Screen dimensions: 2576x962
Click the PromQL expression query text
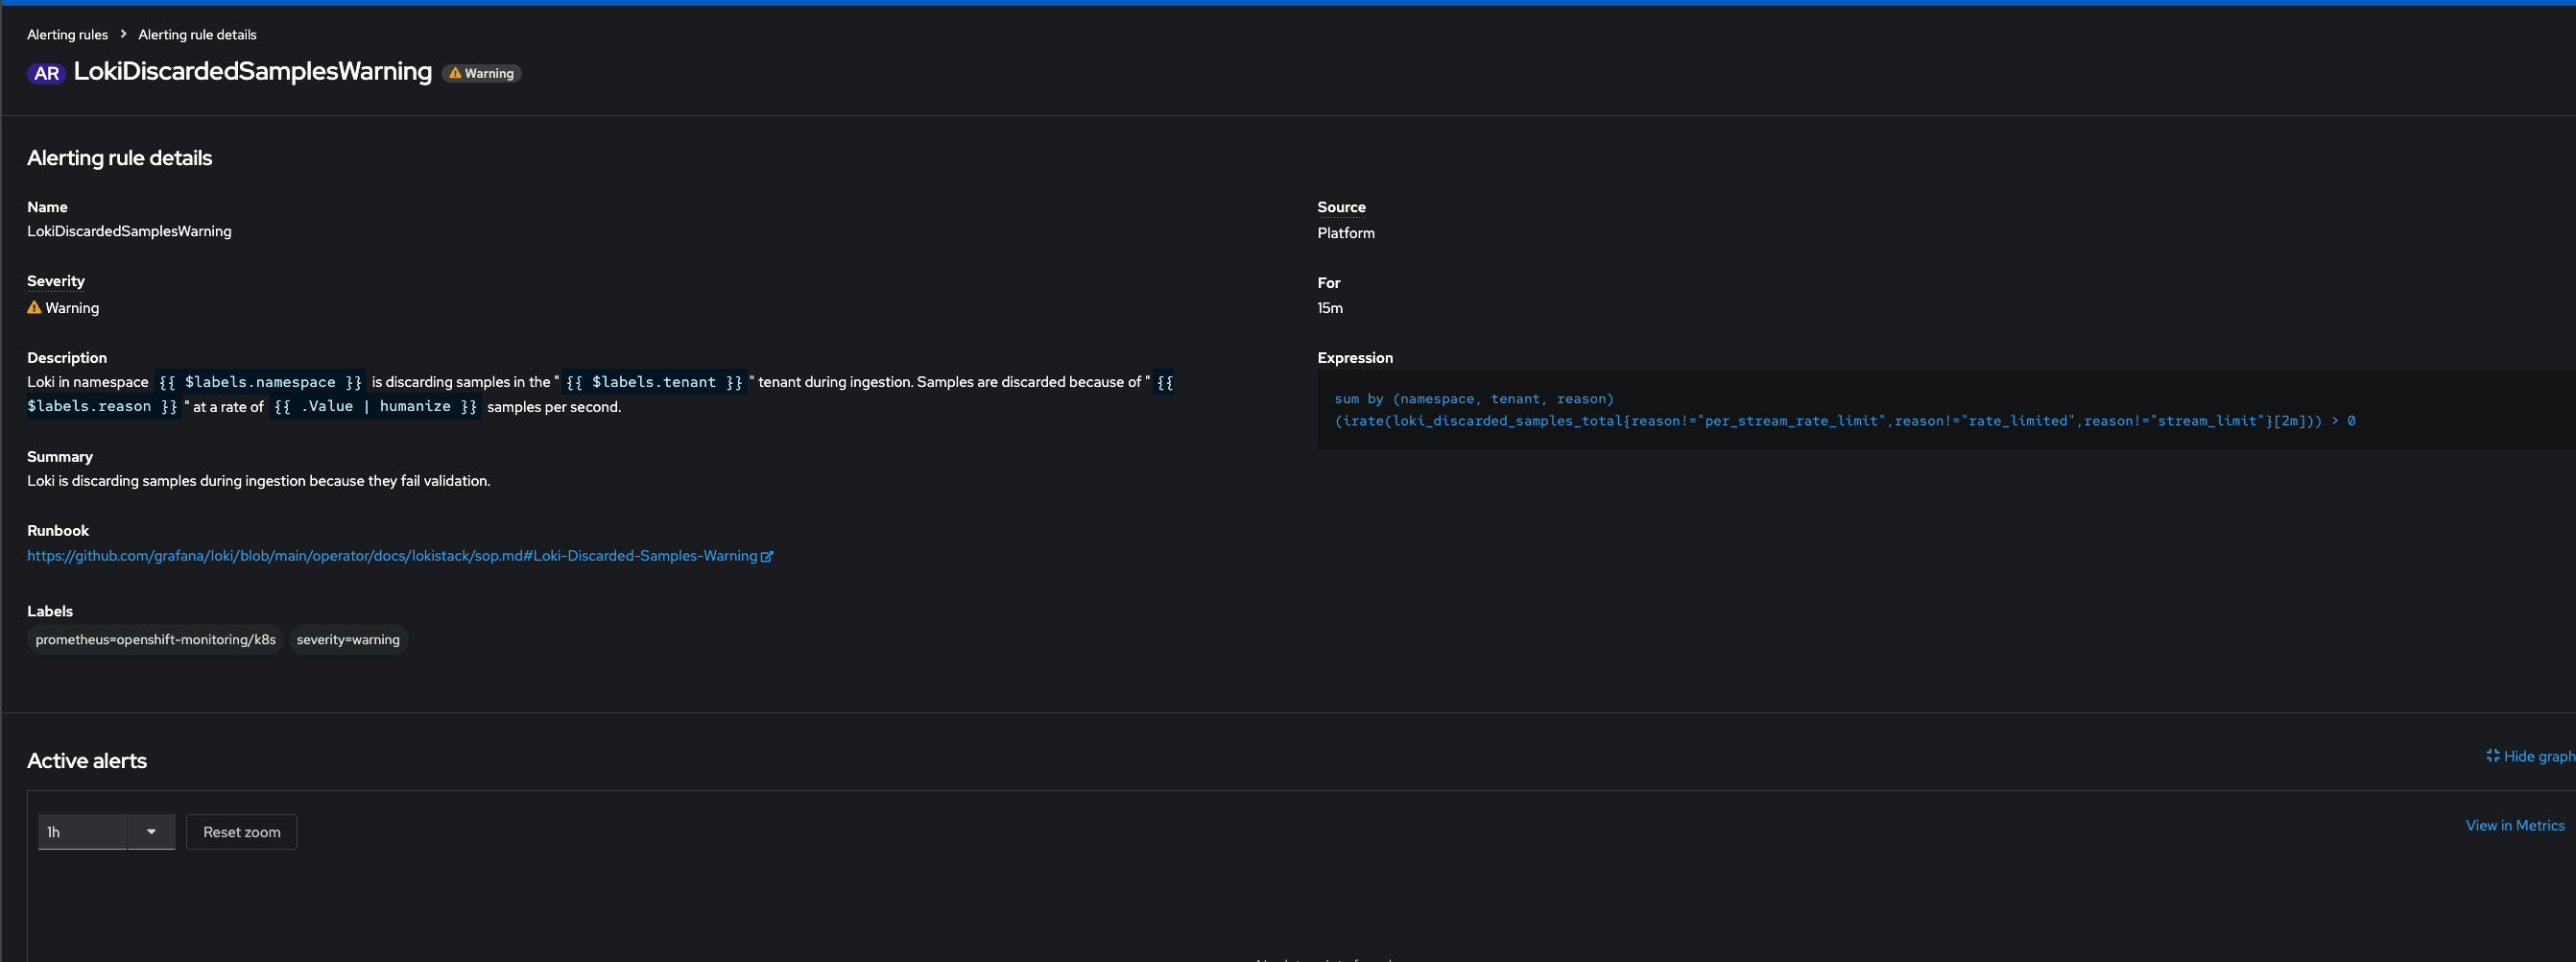(x=1844, y=410)
